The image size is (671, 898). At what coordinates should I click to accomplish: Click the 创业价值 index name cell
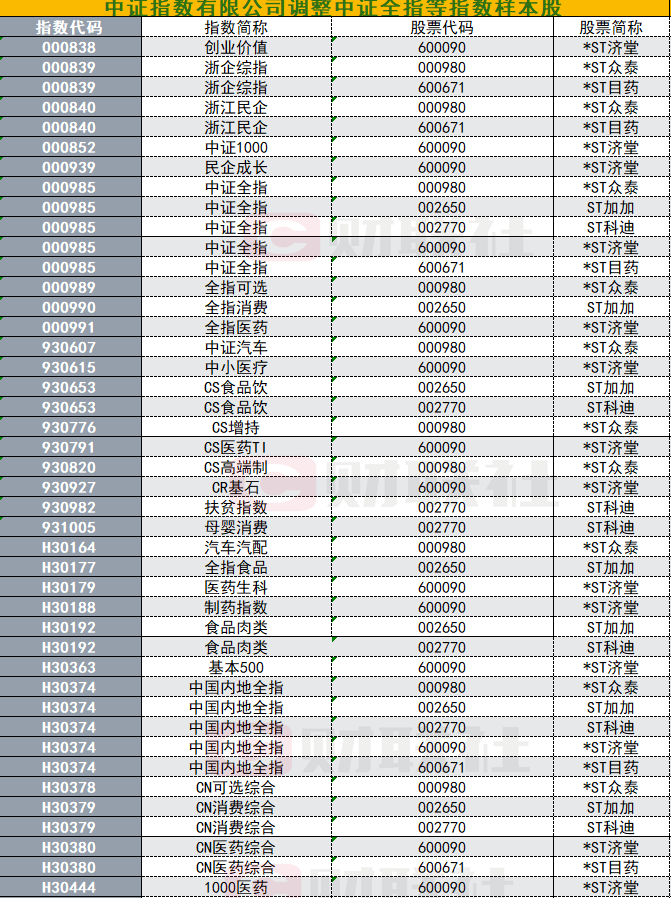point(236,48)
